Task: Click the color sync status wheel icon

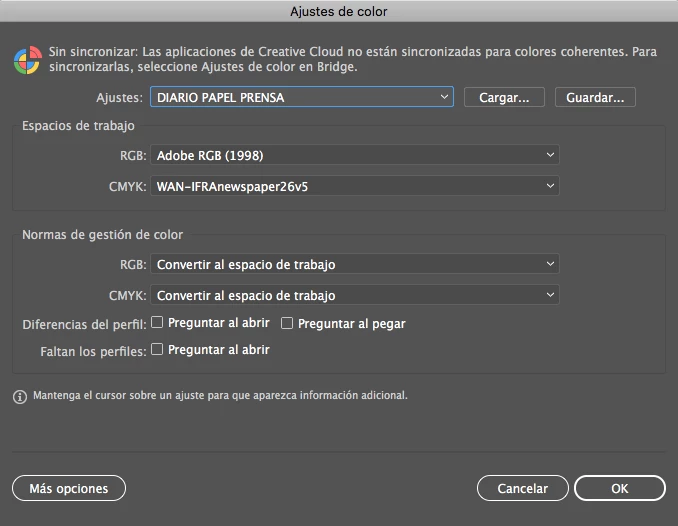Action: coord(28,60)
